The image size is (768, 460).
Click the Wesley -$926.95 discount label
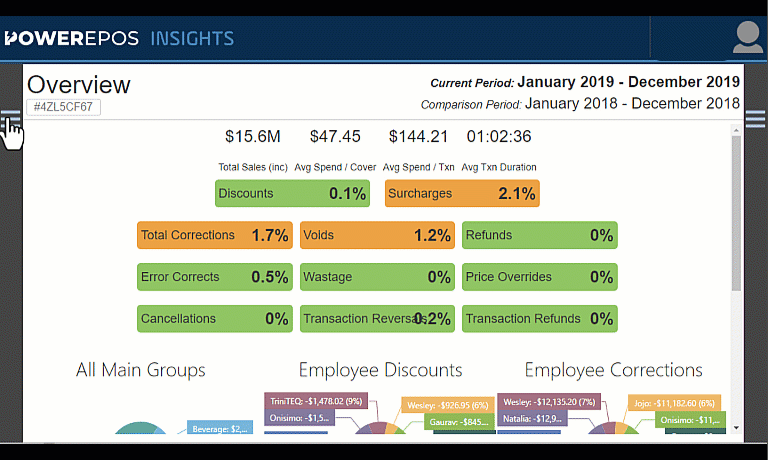pos(448,405)
